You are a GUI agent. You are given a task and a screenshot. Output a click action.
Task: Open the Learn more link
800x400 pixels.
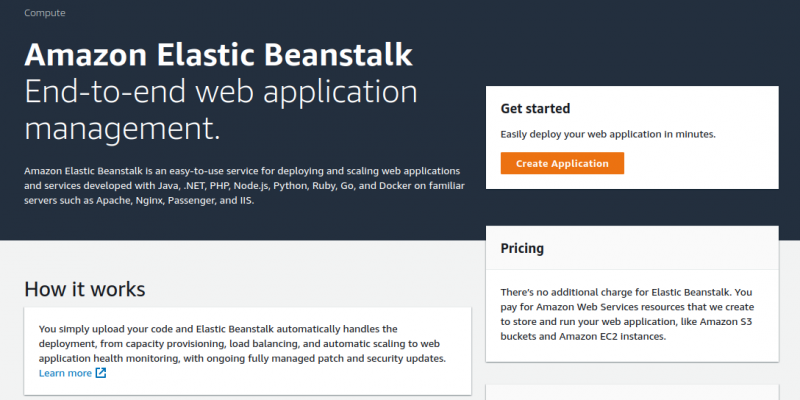point(65,373)
